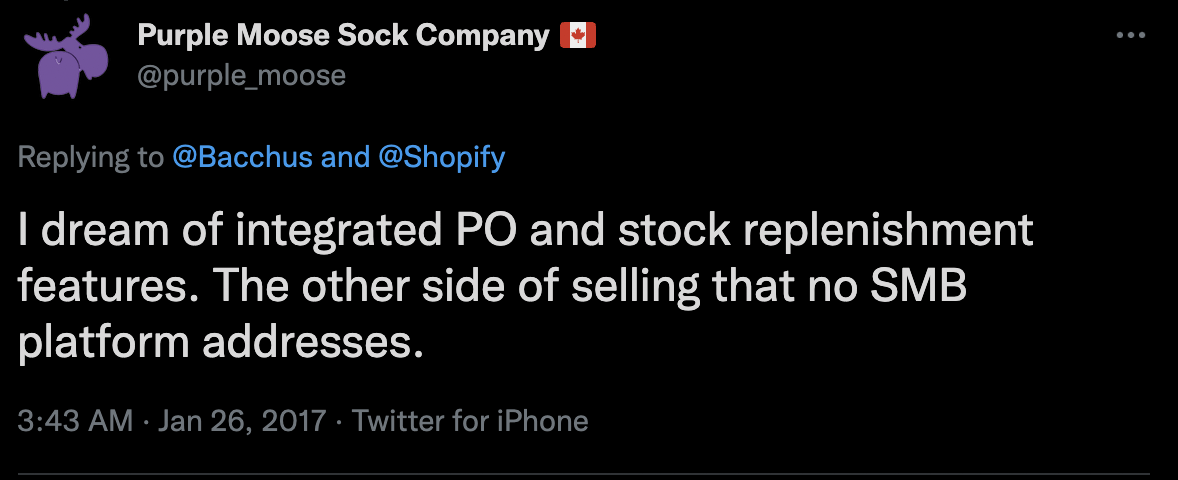The image size is (1178, 480).
Task: Click the purple moose profile avatar
Action: (x=66, y=57)
